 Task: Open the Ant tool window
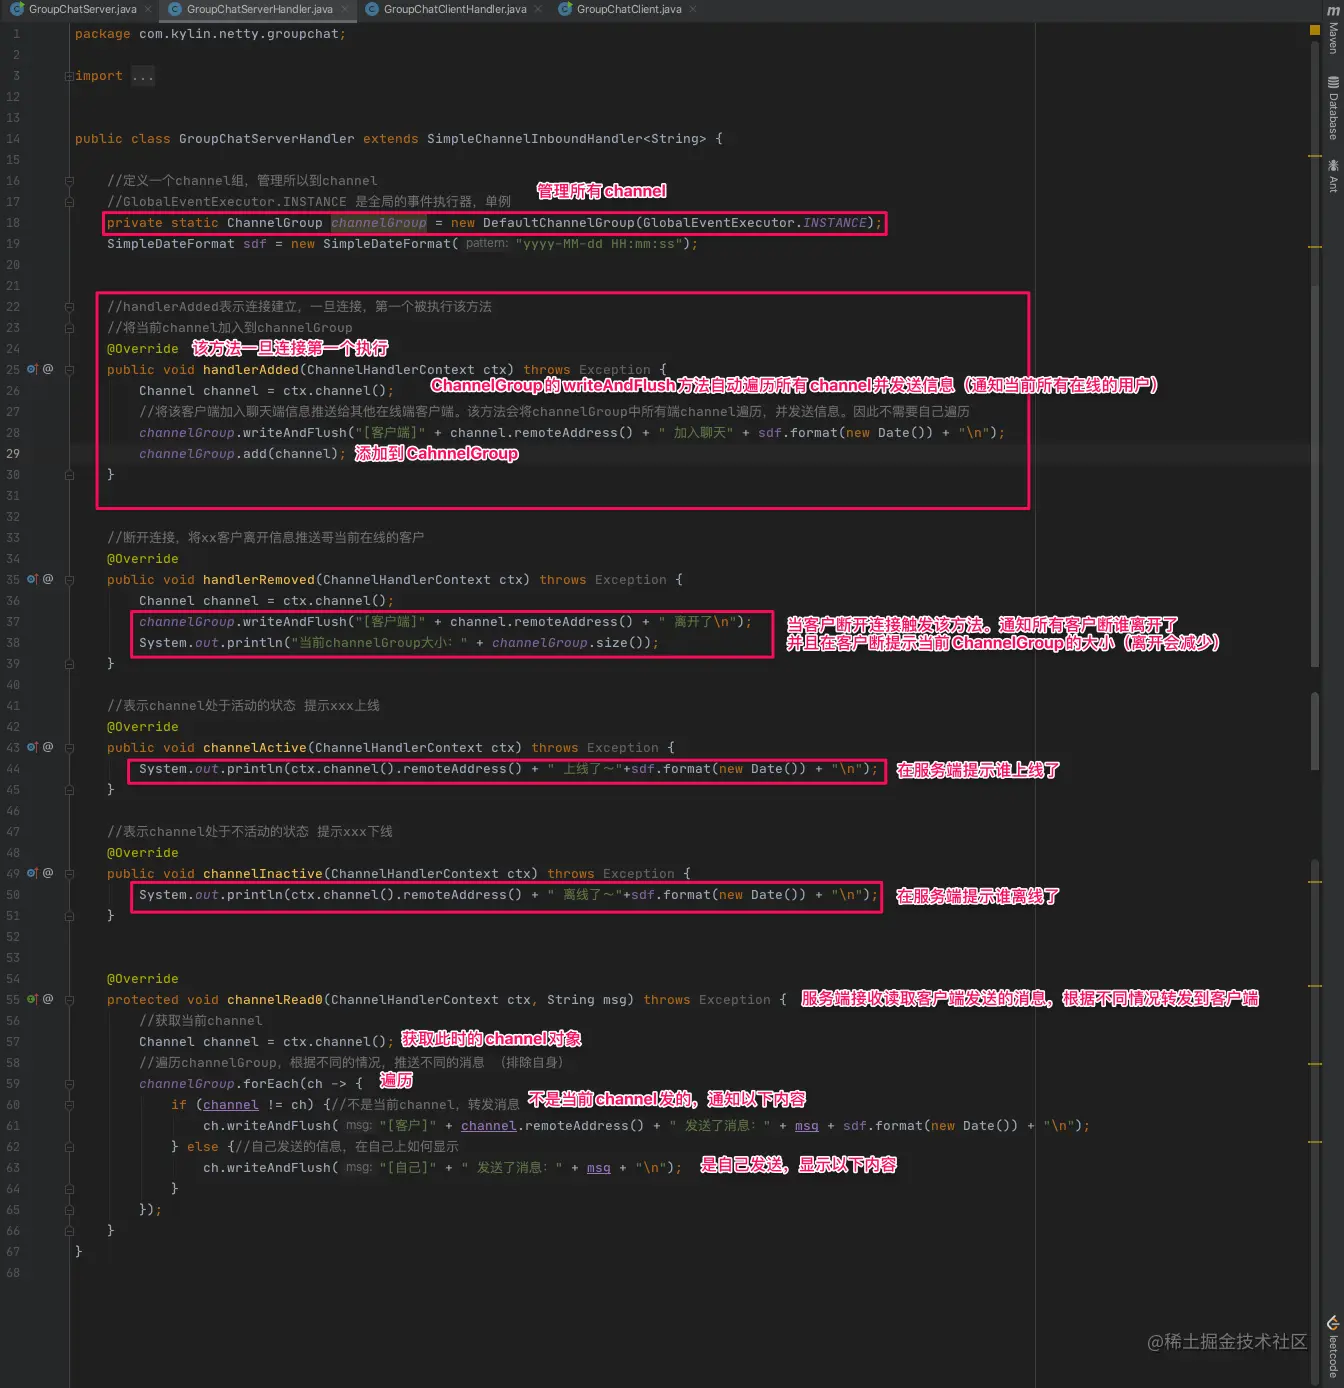click(1333, 176)
